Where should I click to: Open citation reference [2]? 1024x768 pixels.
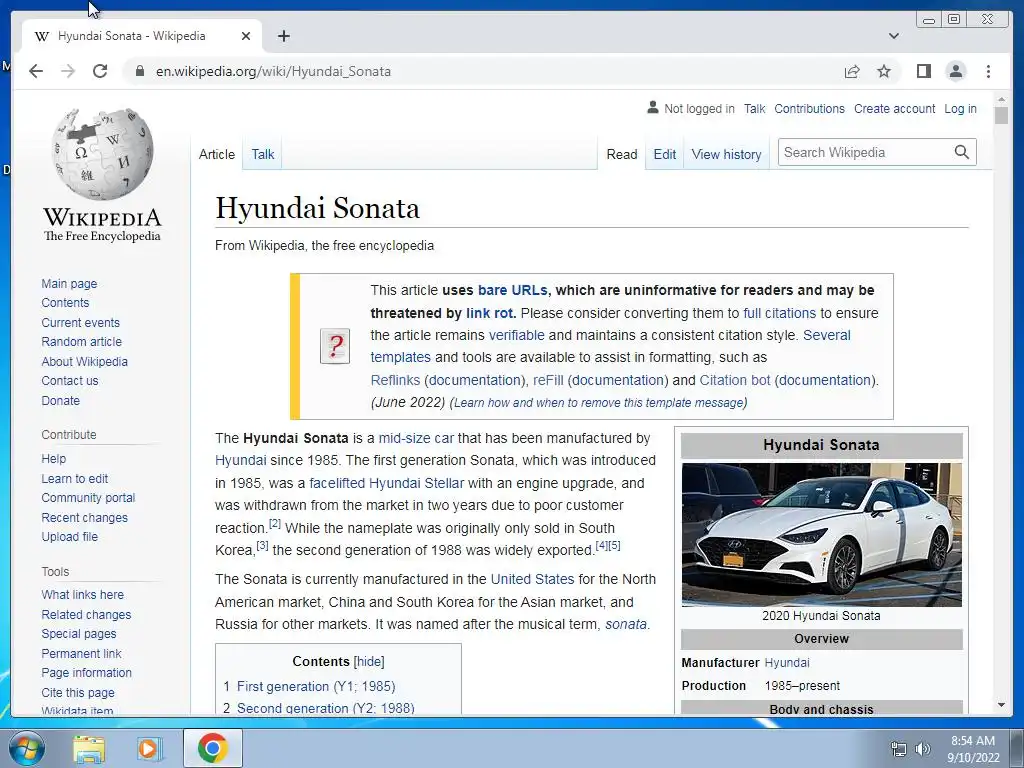click(x=275, y=523)
